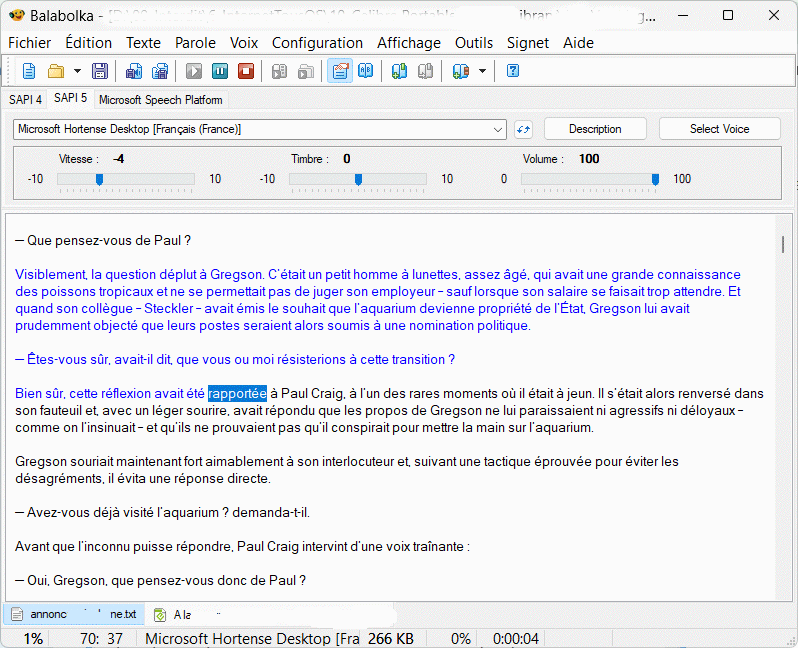
Task: Click the Description button
Action: 595,129
